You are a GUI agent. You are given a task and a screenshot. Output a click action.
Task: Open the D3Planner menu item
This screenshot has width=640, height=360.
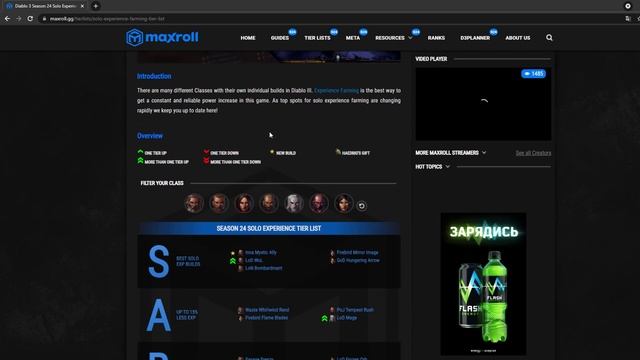[x=475, y=38]
